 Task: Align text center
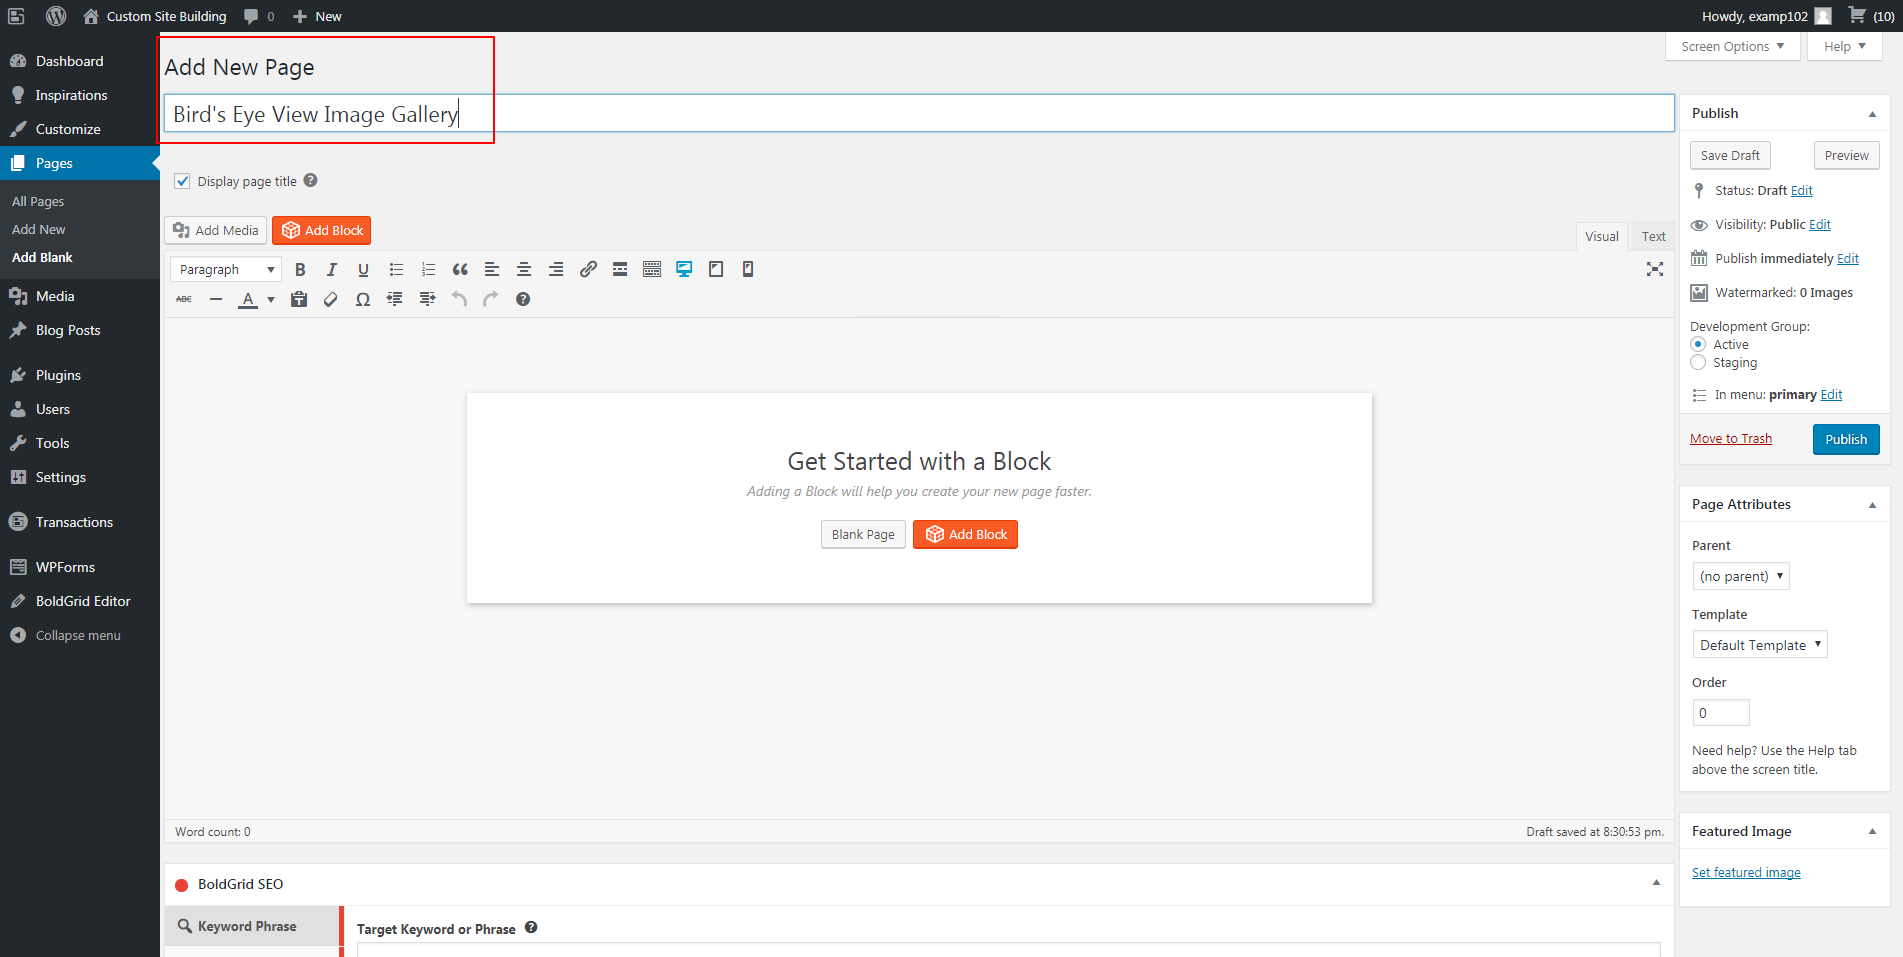(524, 269)
